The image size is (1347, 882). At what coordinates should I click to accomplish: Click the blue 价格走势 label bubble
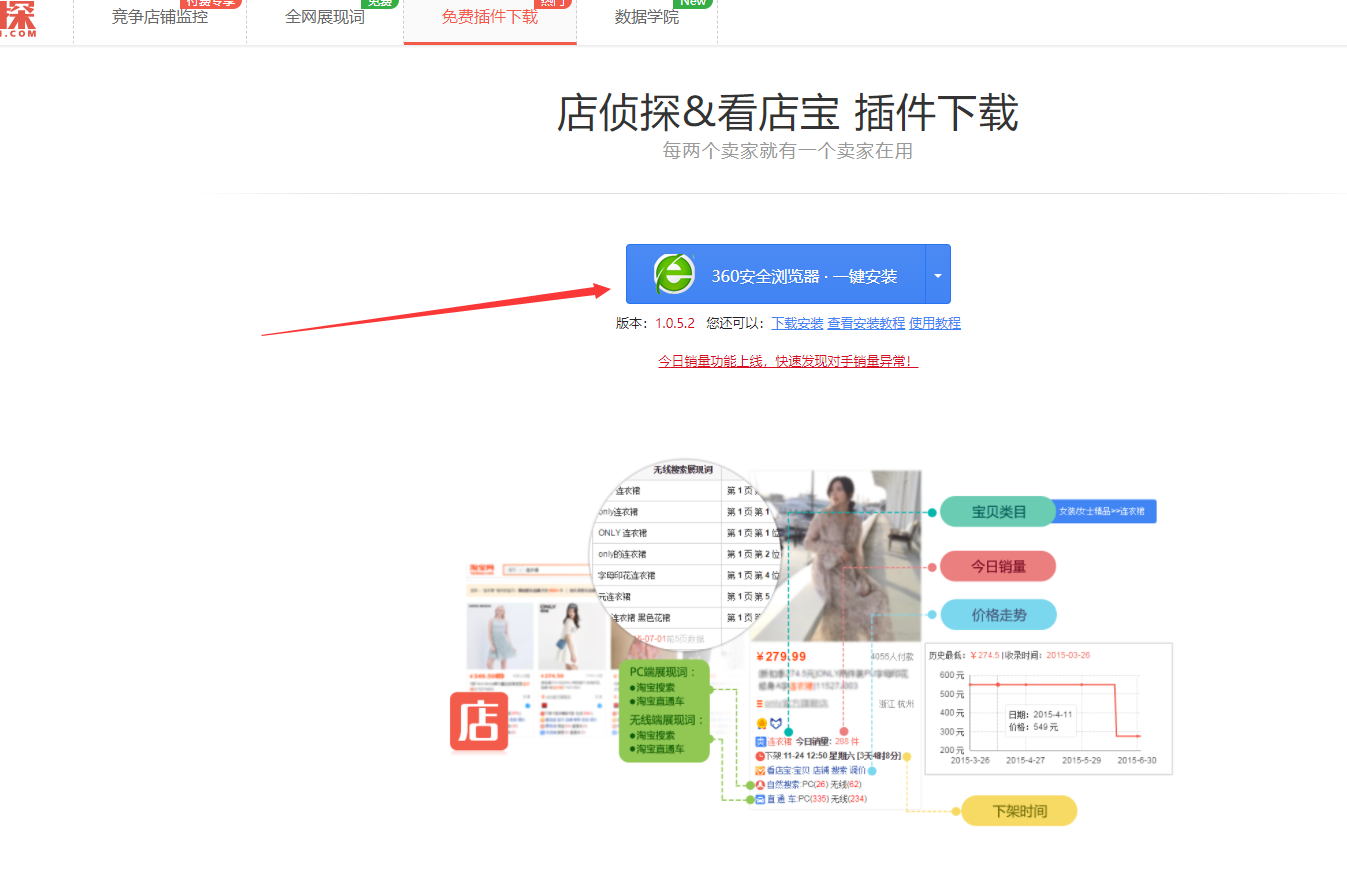[998, 615]
